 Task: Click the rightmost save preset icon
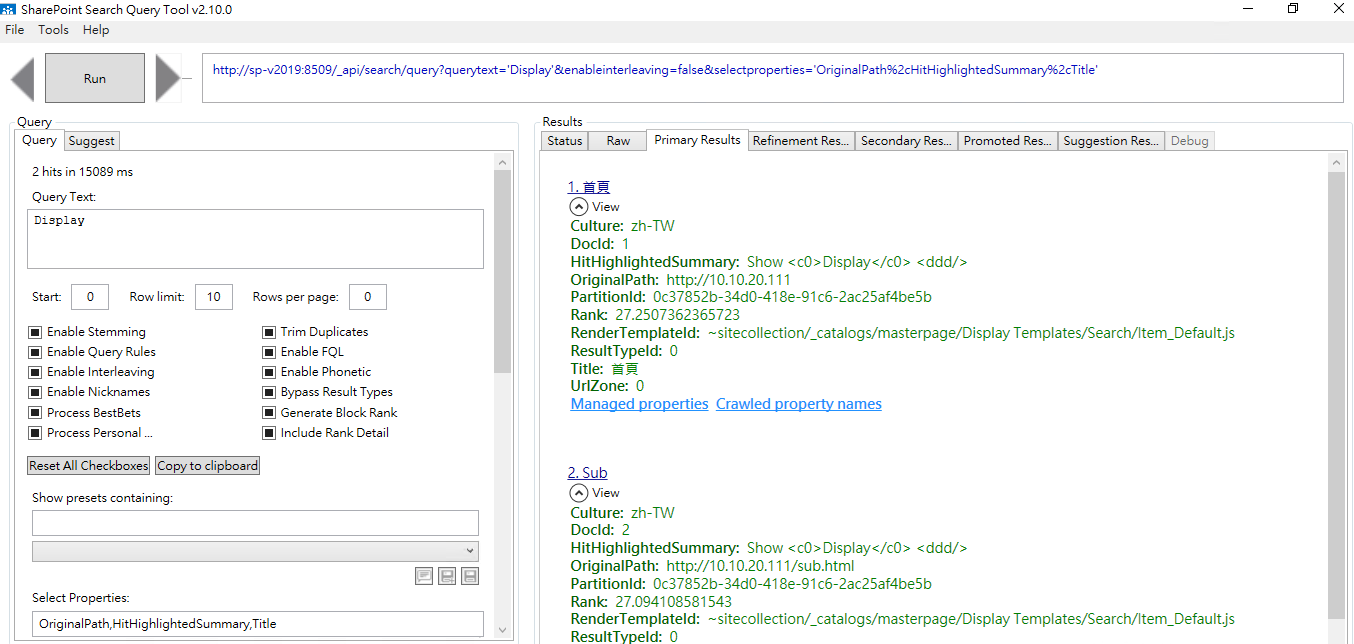(469, 575)
